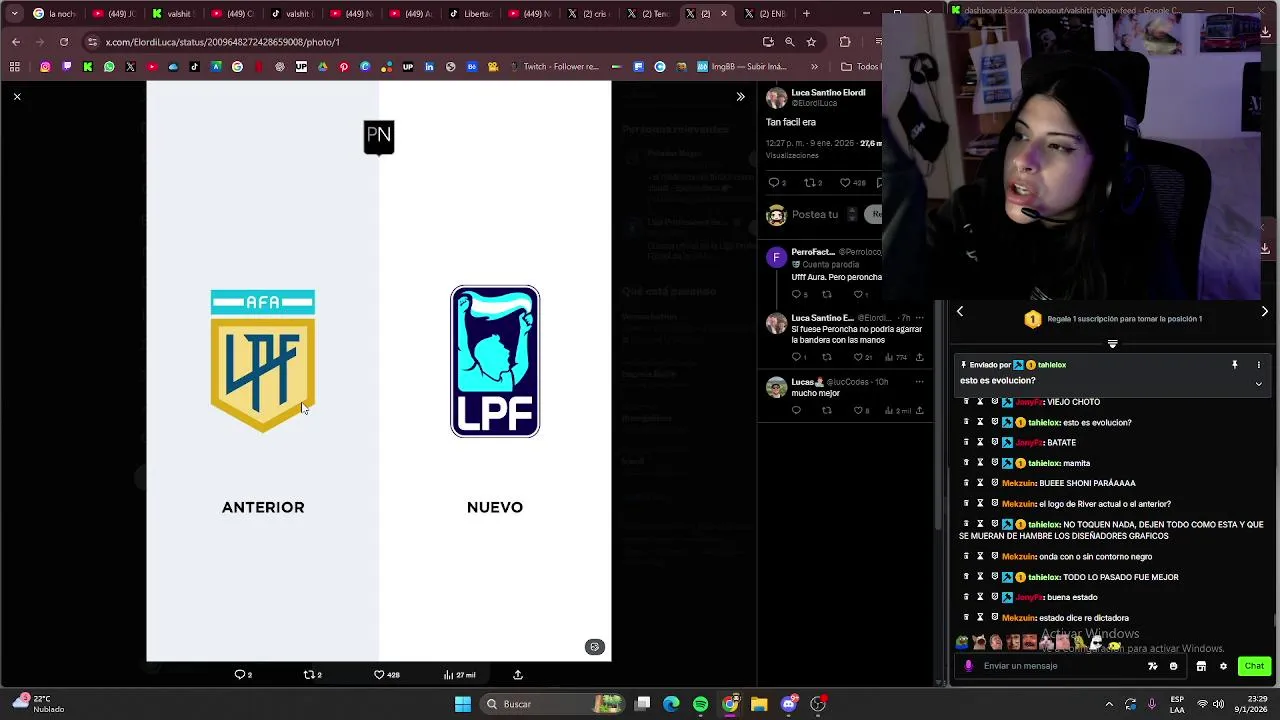Go to previous leaderboard item in Kick
This screenshot has height=720, width=1280.
(x=960, y=312)
